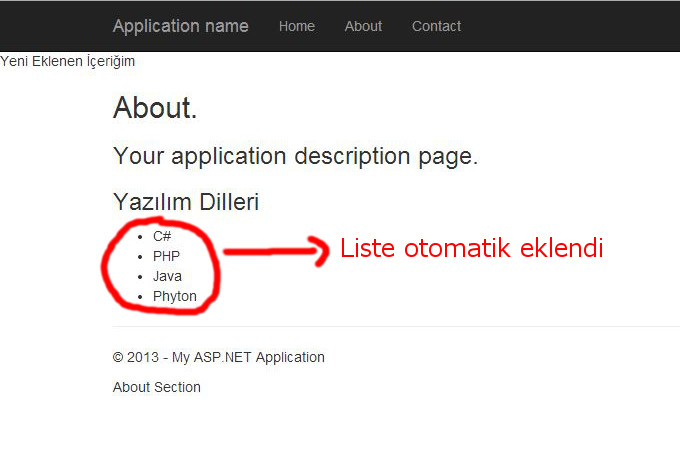The height and width of the screenshot is (458, 680).
Task: Select the PHP list item
Action: (166, 256)
